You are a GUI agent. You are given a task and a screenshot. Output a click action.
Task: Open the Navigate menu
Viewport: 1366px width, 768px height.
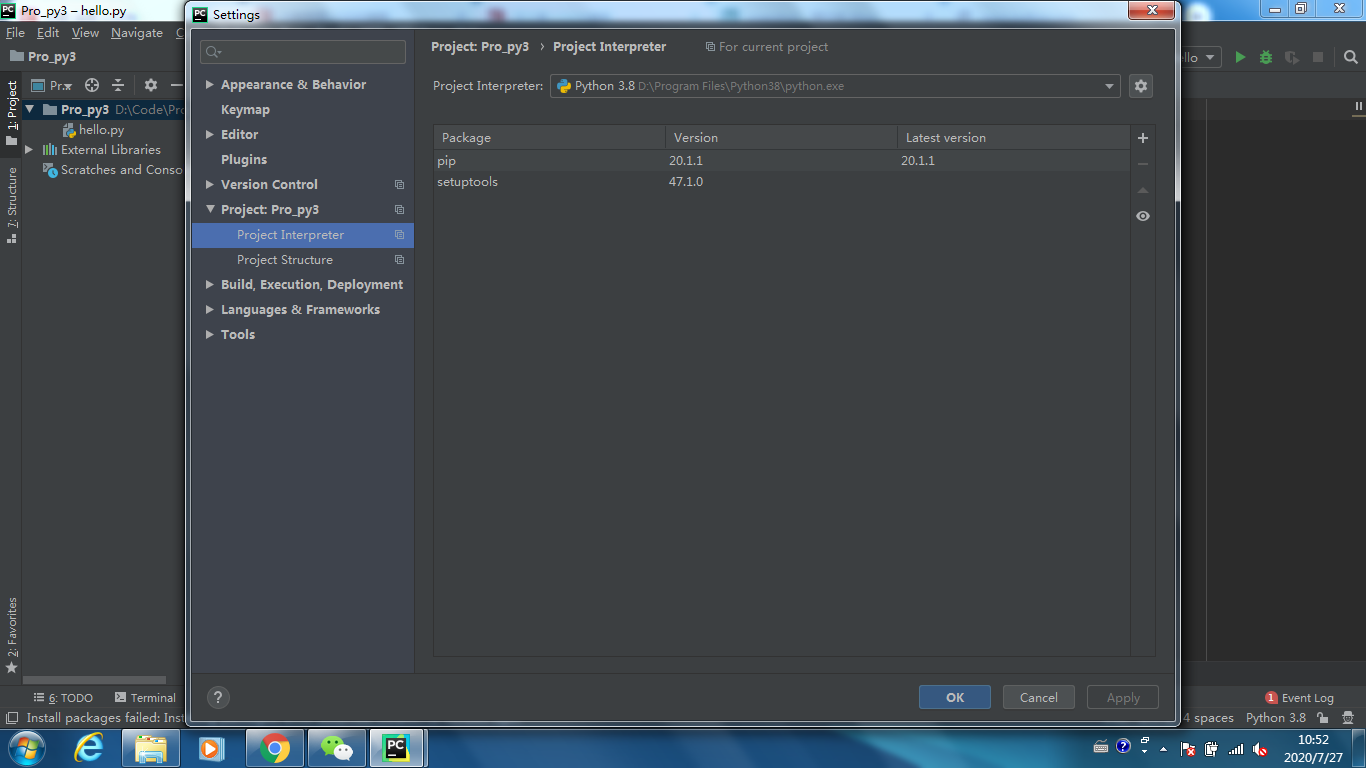click(137, 33)
